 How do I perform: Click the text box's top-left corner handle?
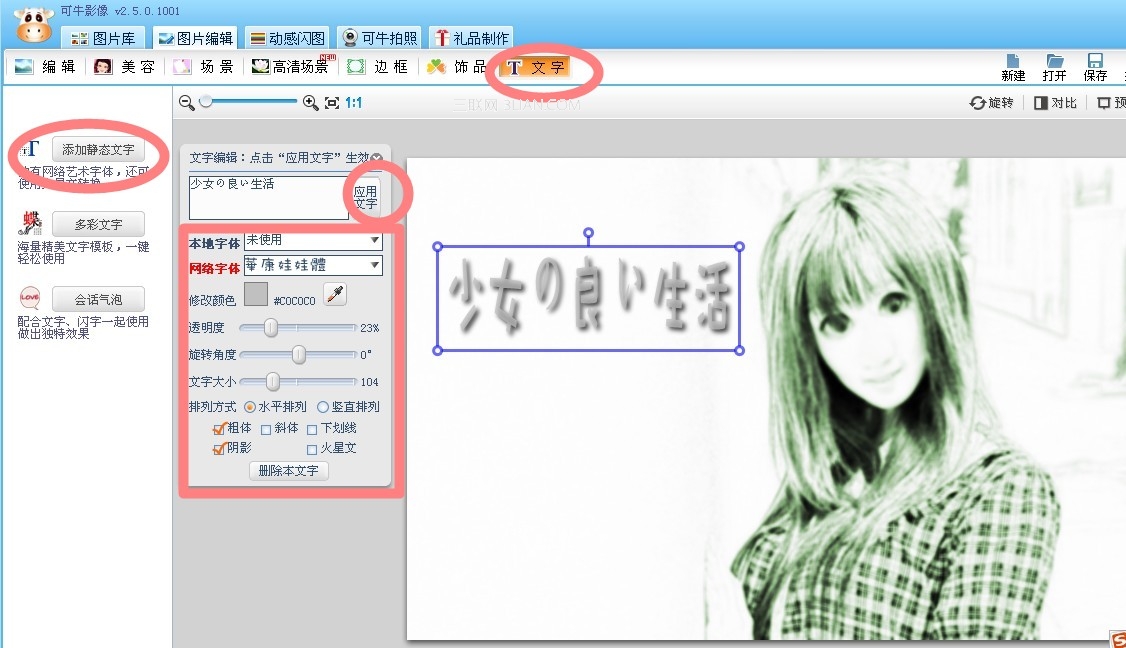click(437, 246)
